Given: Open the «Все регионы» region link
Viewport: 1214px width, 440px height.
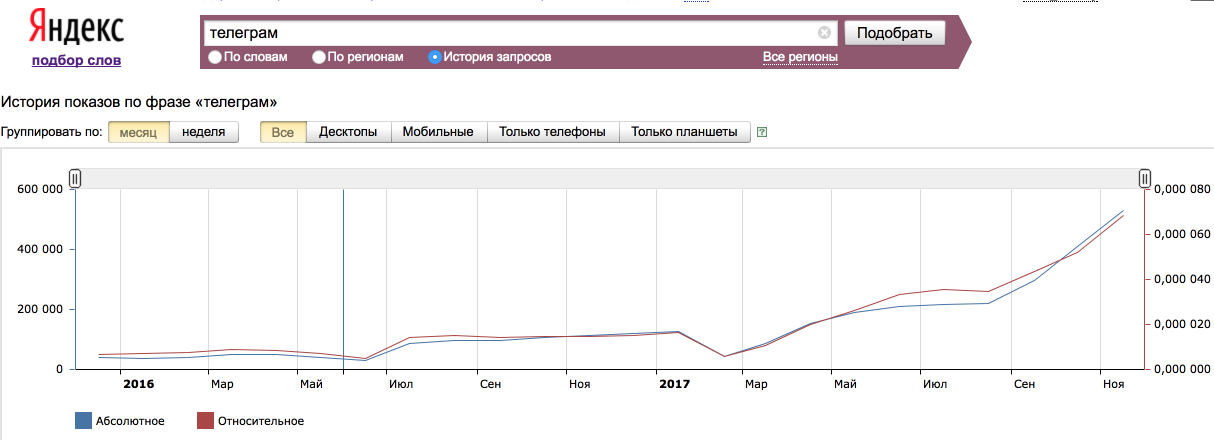Looking at the screenshot, I should coord(800,57).
